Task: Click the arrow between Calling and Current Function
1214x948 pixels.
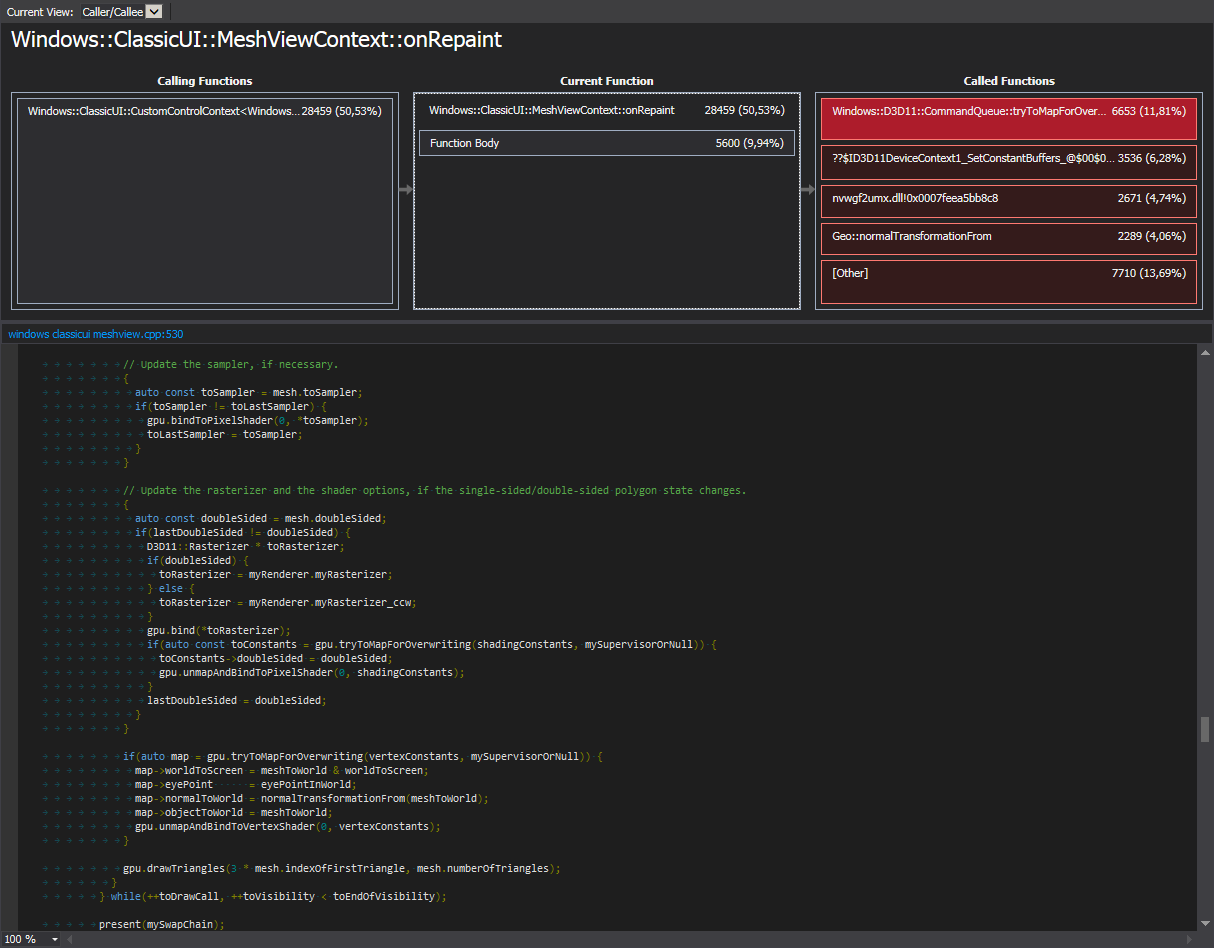Action: pyautogui.click(x=405, y=189)
